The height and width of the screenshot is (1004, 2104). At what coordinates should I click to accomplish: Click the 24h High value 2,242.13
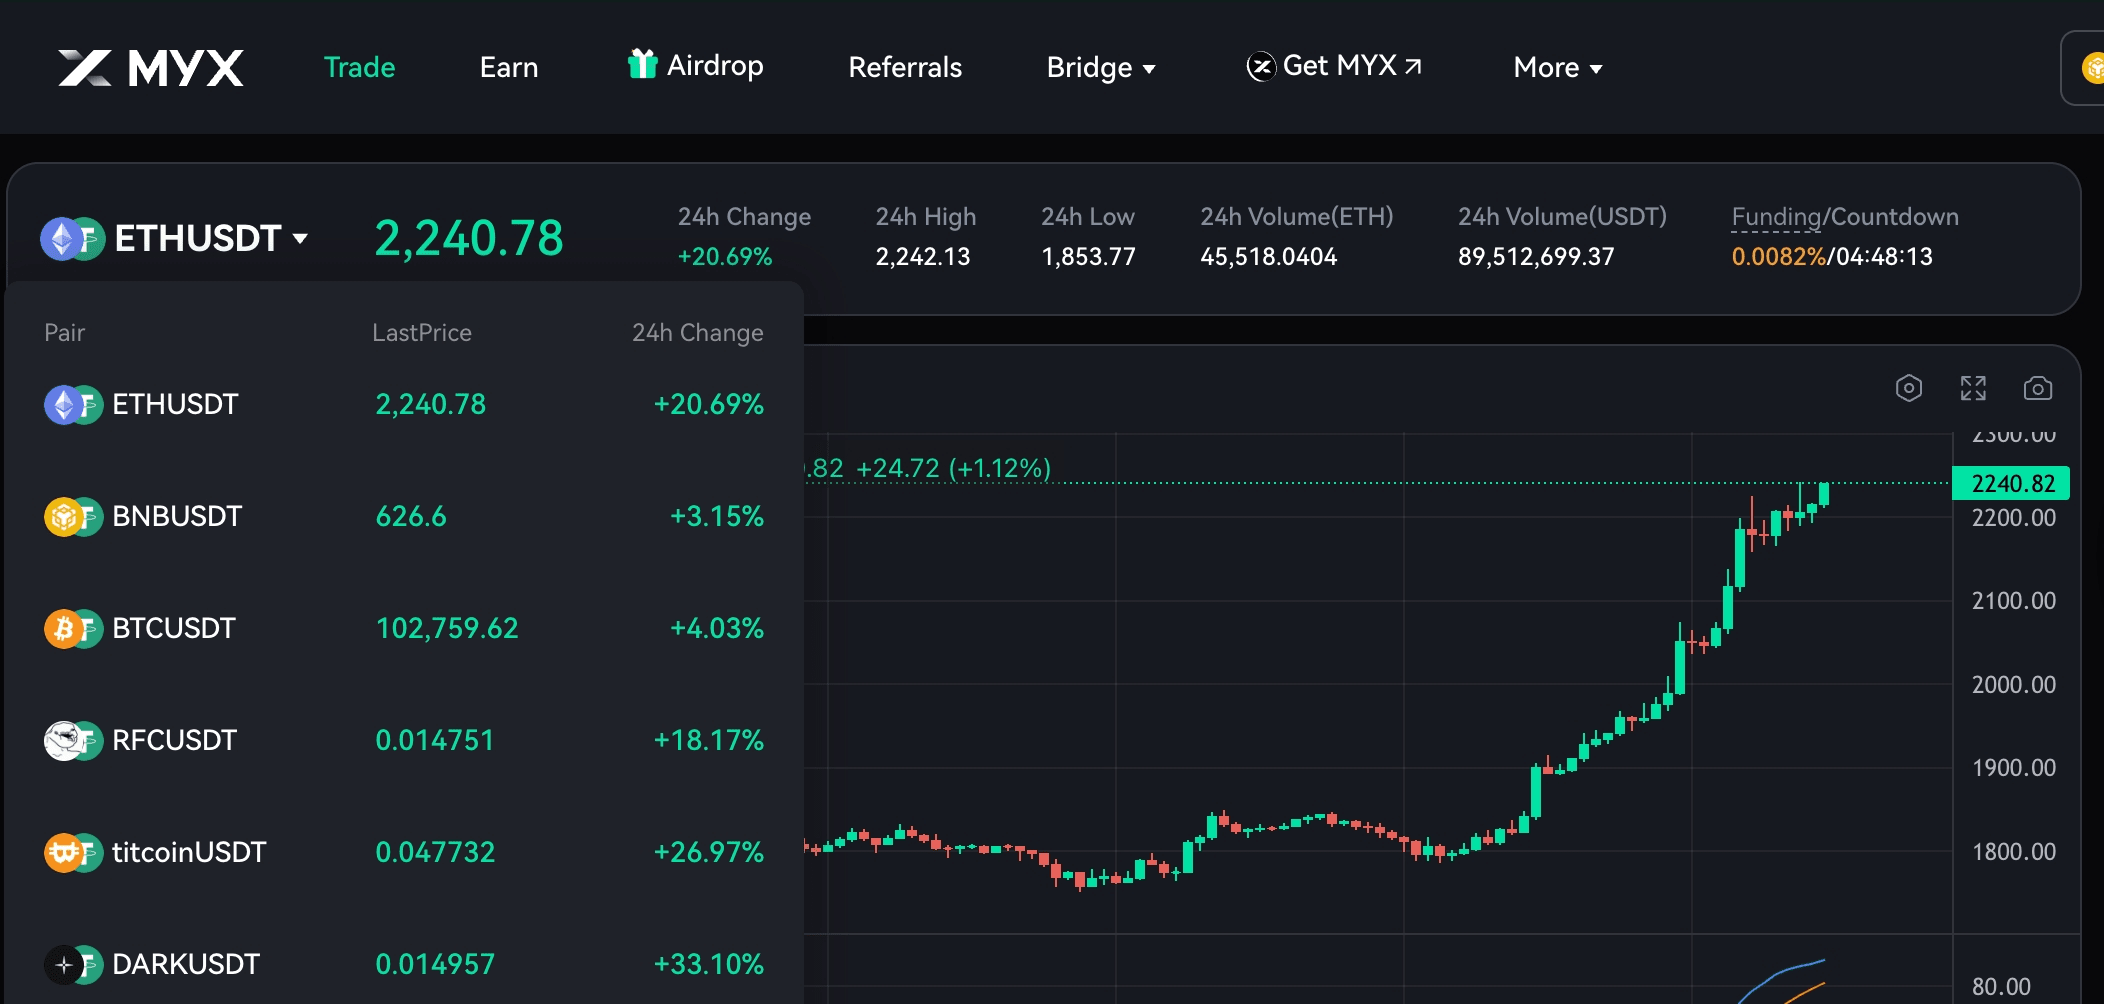[x=923, y=256]
